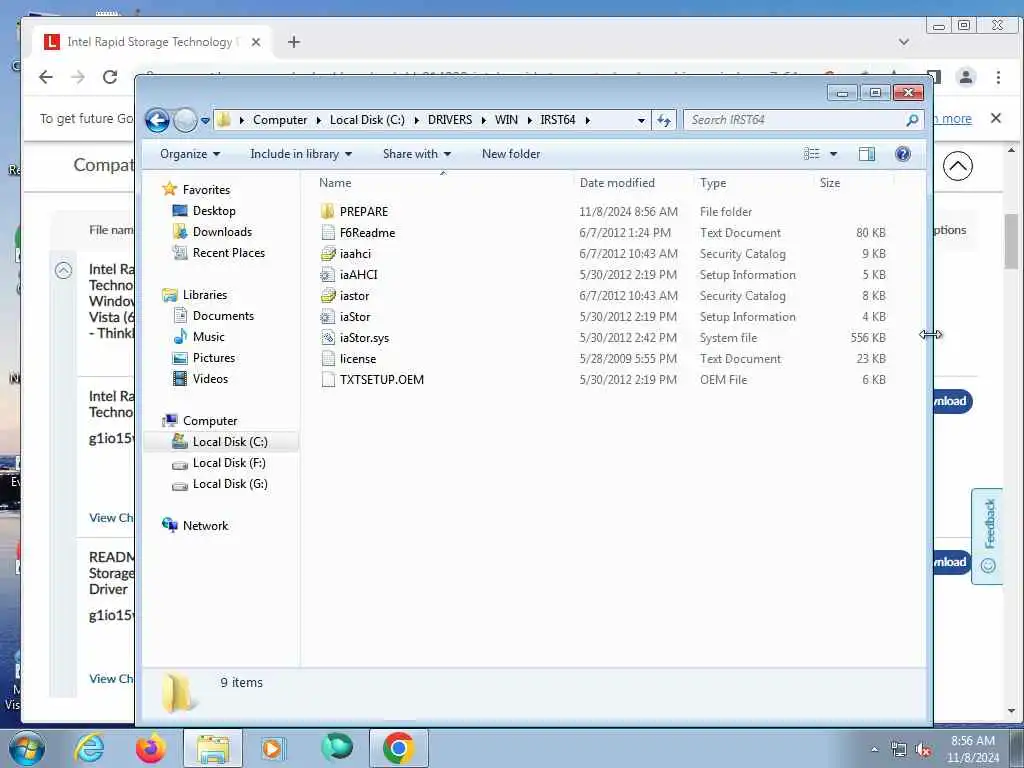Select the PREPARE folder icon

click(x=328, y=212)
